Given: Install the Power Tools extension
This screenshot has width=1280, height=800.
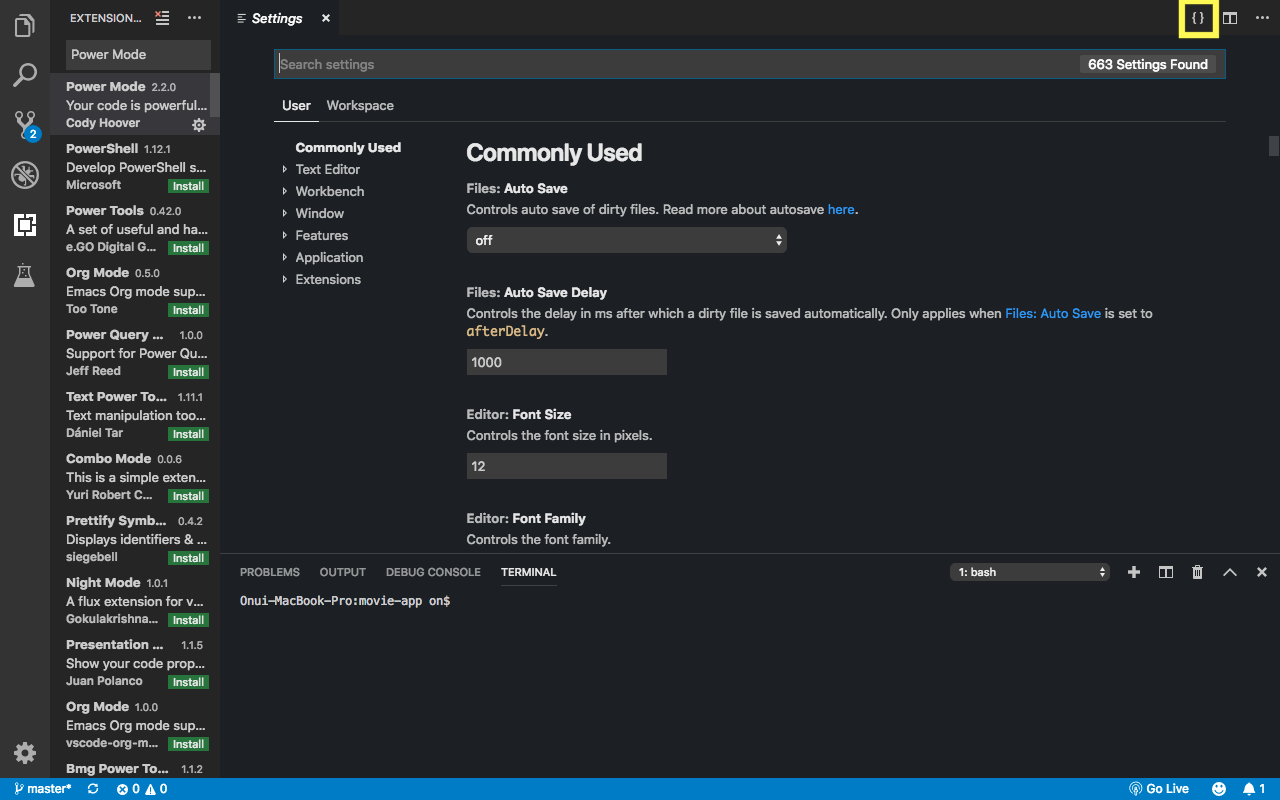Looking at the screenshot, I should click(x=188, y=248).
